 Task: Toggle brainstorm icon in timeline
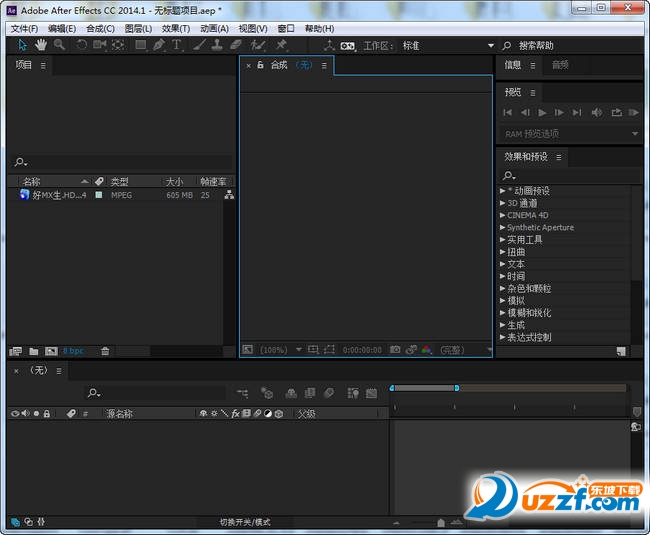pyautogui.click(x=353, y=393)
